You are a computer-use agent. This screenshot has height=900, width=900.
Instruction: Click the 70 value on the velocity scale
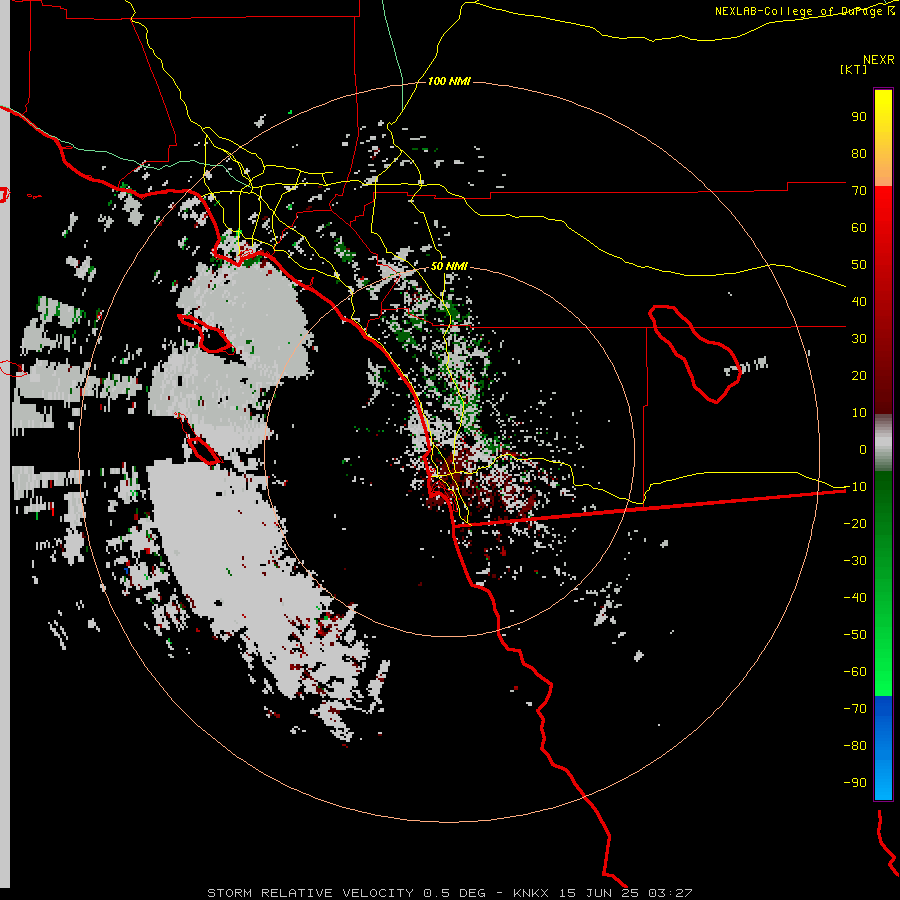859,191
